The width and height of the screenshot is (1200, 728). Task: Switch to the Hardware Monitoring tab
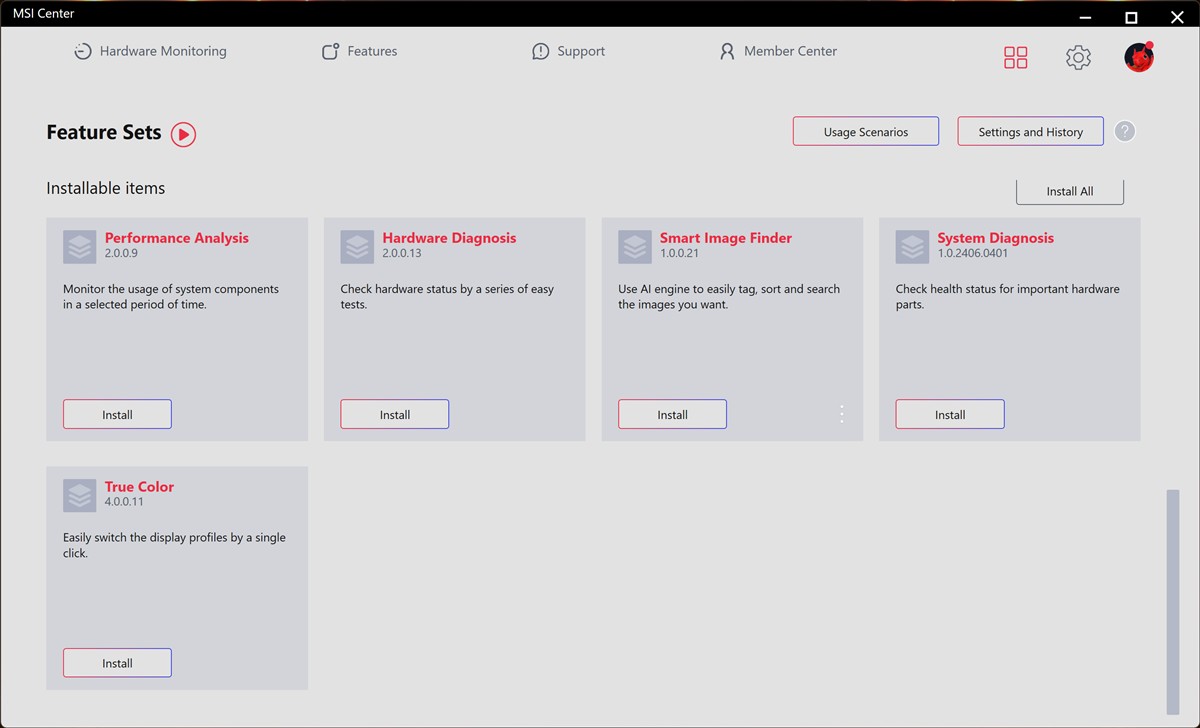(151, 51)
